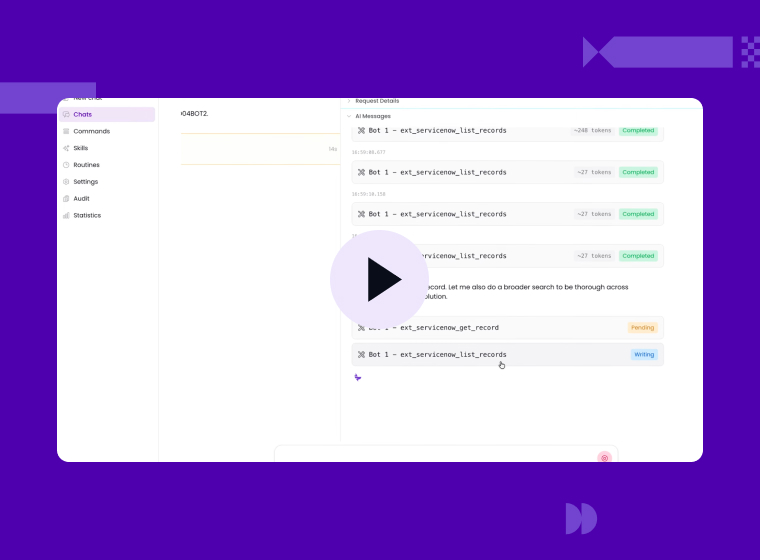Open Settings in the sidebar
This screenshot has height=560, width=760.
pyautogui.click(x=107, y=182)
